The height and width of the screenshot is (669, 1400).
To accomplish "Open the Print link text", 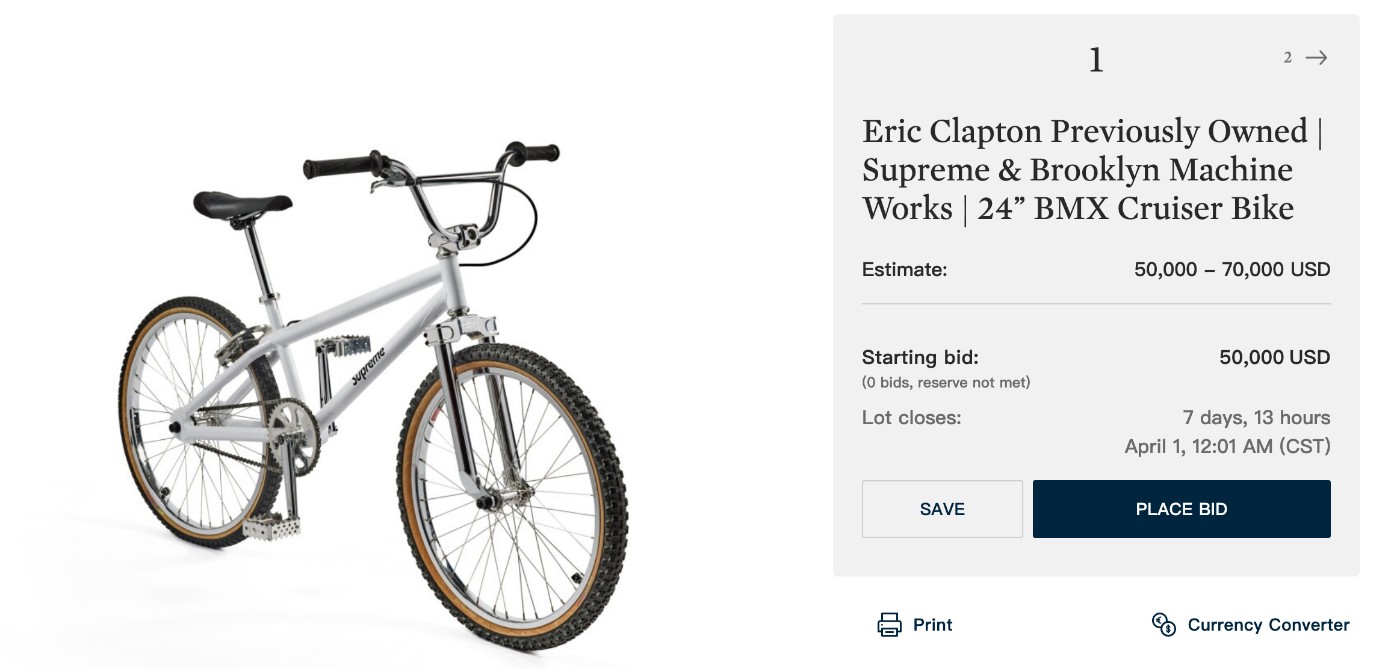I will [932, 625].
